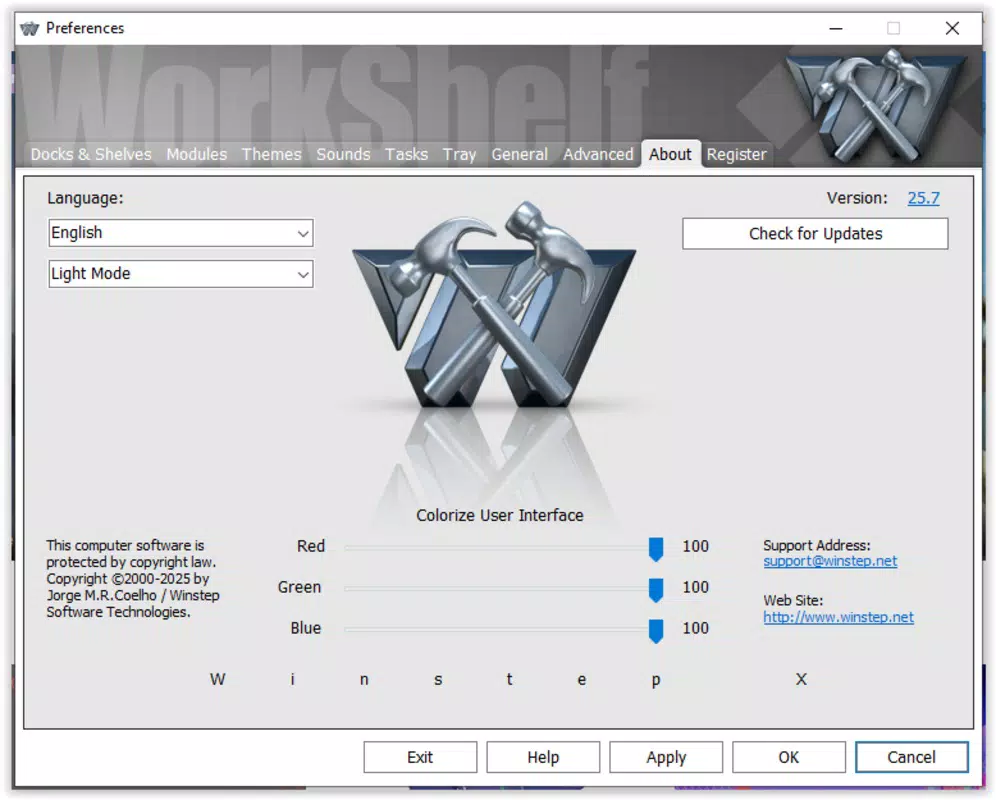Open Help with the Help button
This screenshot has width=996, height=800.
543,757
